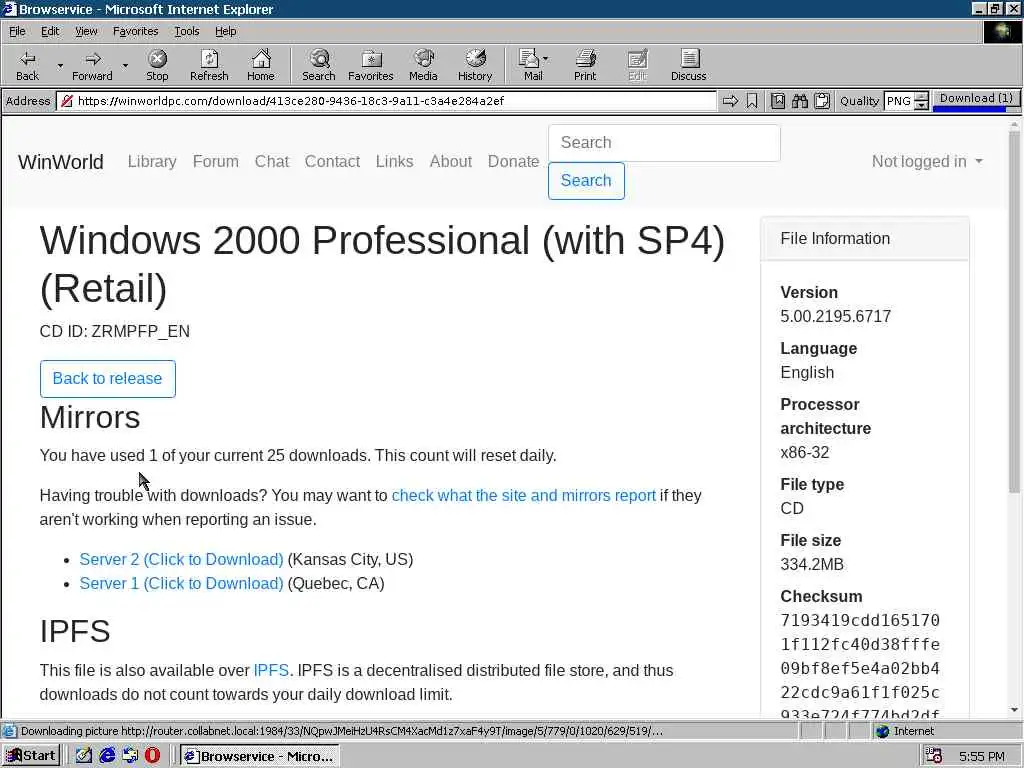Open the Discuss toolbar button
Image resolution: width=1024 pixels, height=768 pixels.
[x=688, y=65]
